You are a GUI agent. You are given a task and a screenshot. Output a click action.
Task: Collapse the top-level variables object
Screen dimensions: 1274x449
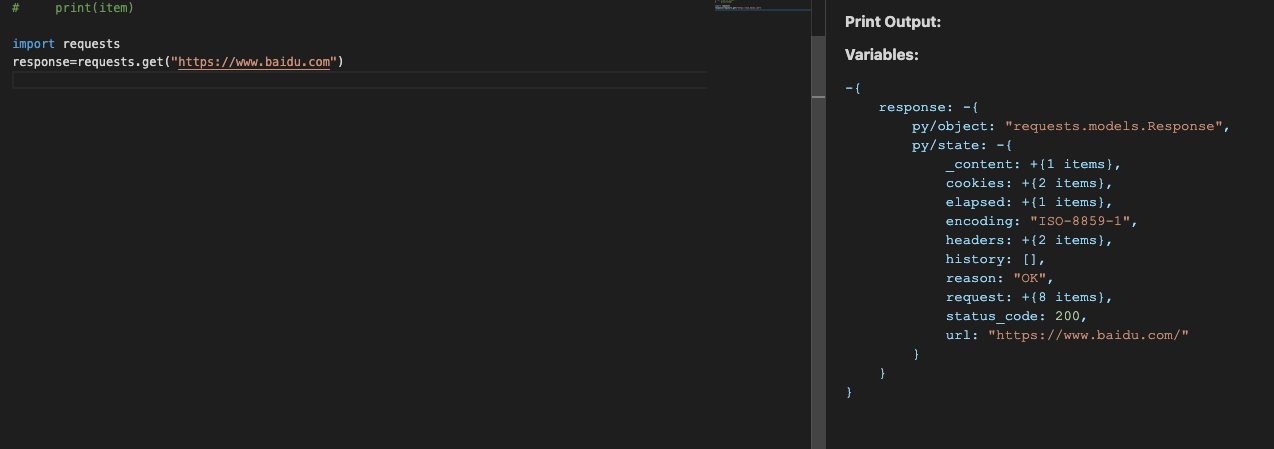point(848,88)
